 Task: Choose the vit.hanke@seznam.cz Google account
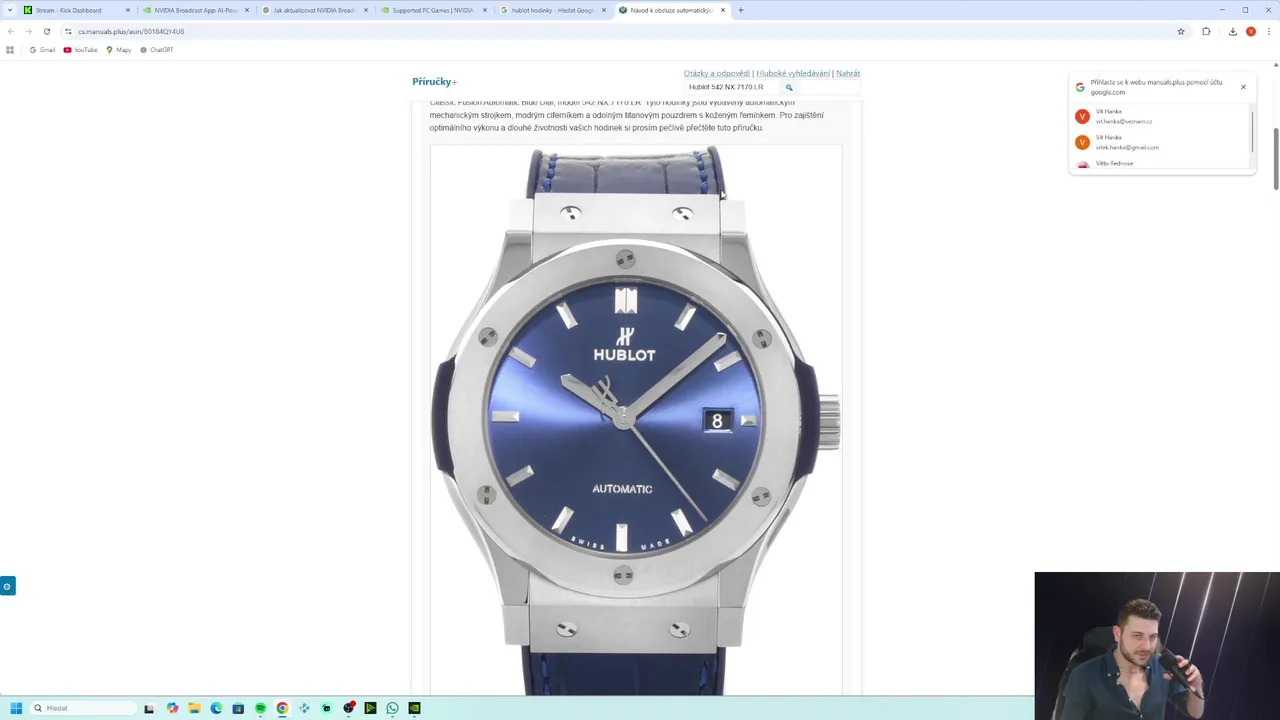1160,116
